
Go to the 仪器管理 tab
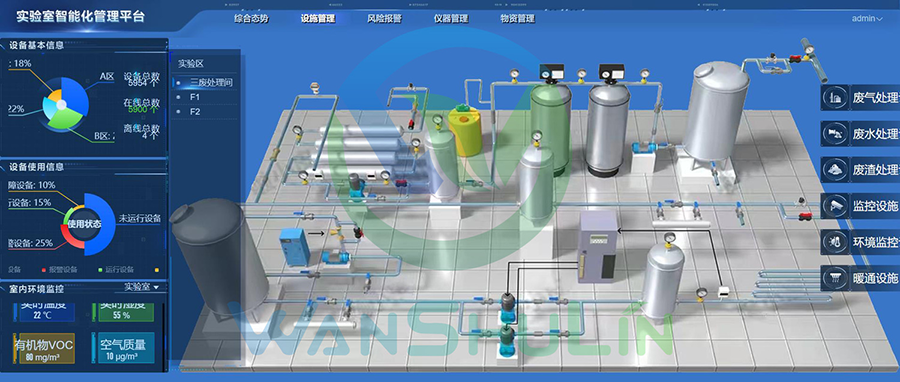click(451, 18)
